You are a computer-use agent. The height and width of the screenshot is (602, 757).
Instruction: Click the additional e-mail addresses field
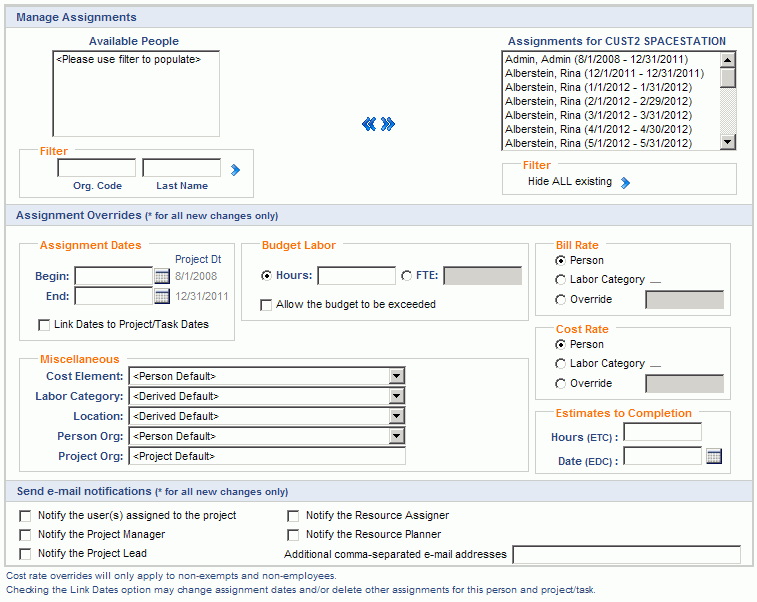[x=627, y=555]
